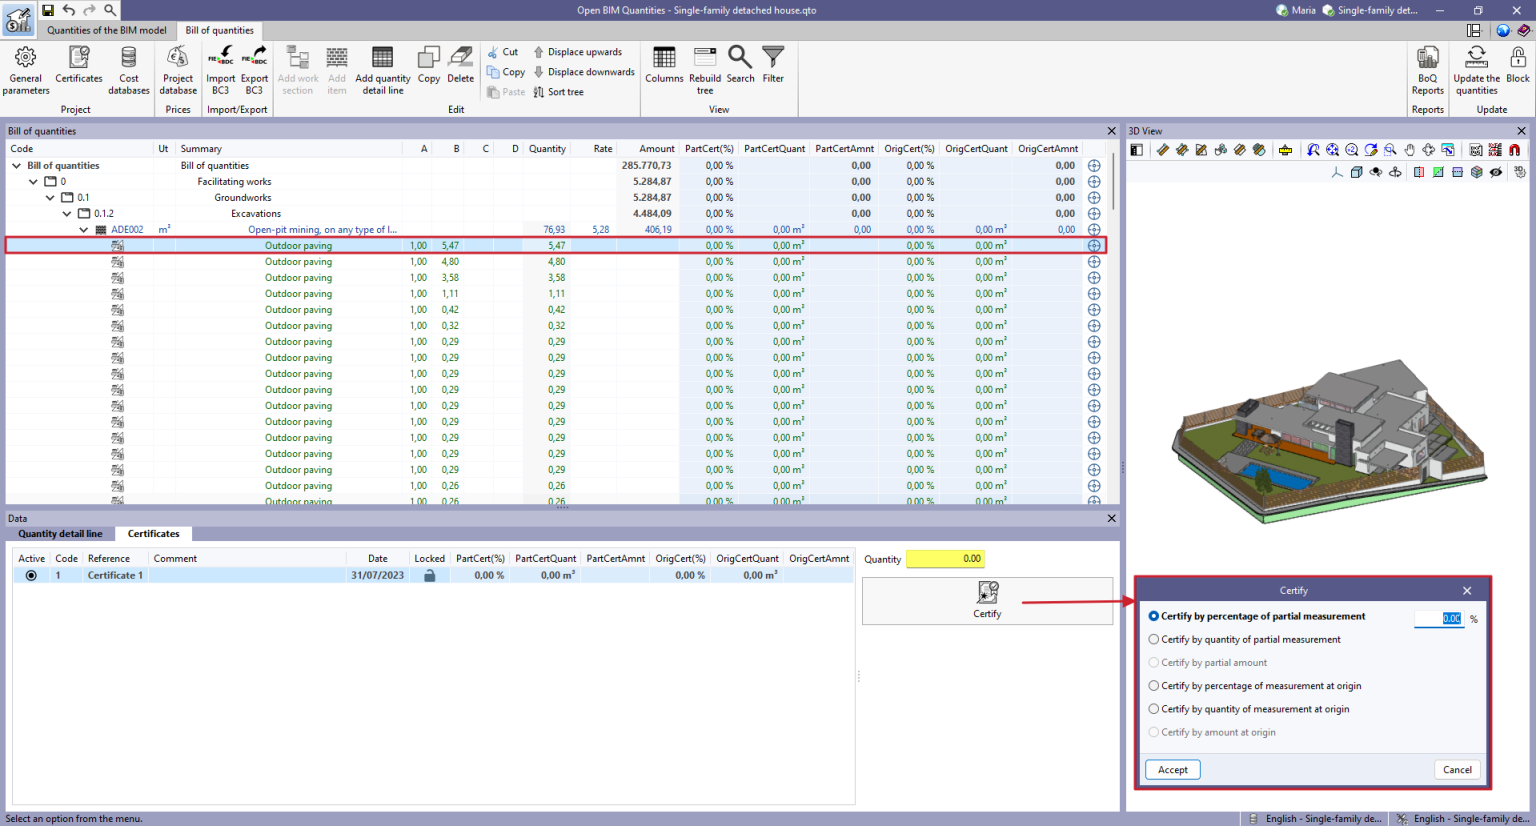Open the Filter tool
The width and height of the screenshot is (1536, 826).
pos(773,64)
